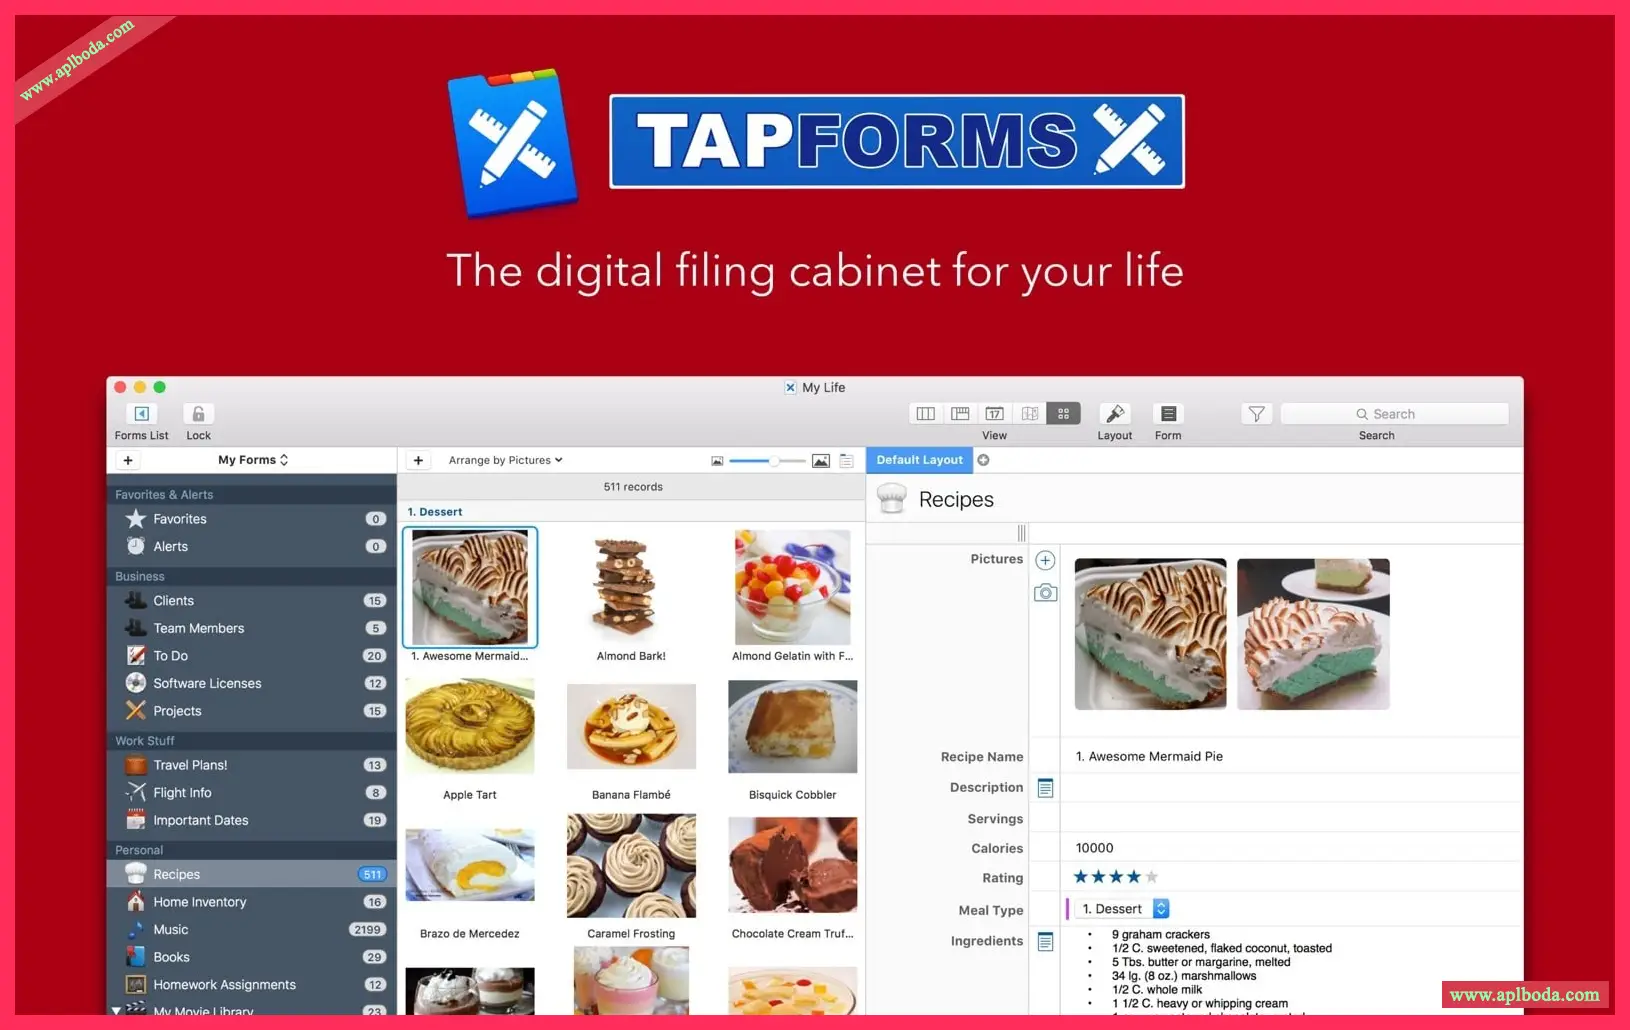Click the camera icon under Pictures

click(1045, 593)
